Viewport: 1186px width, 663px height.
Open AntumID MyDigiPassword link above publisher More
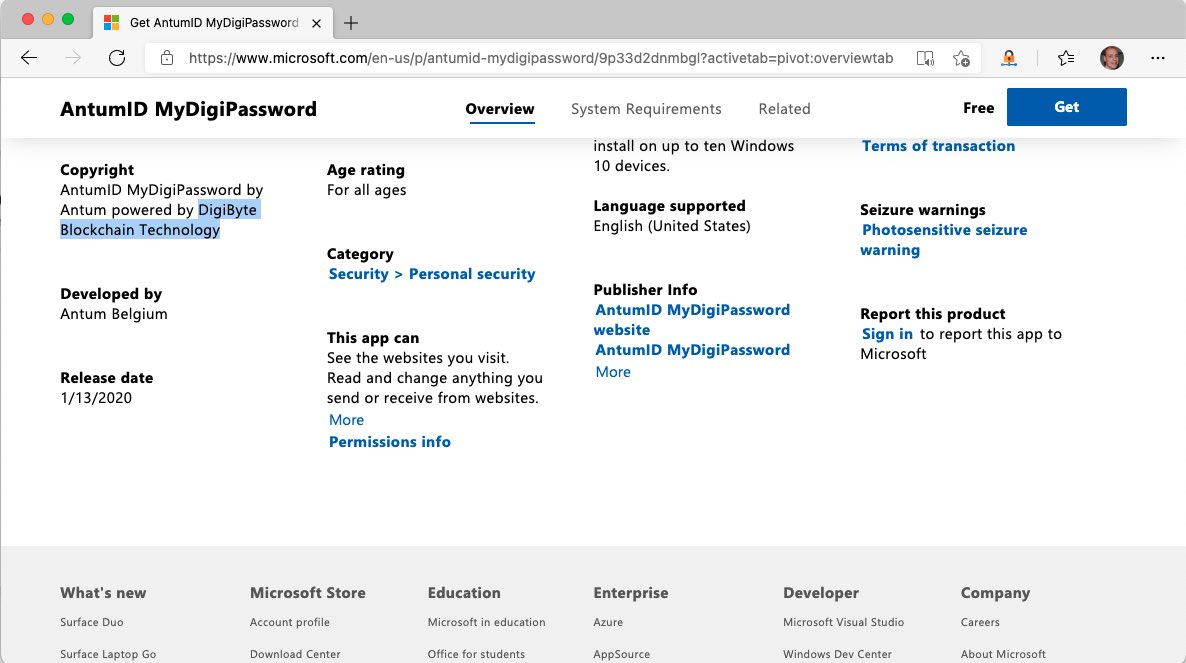coord(692,350)
